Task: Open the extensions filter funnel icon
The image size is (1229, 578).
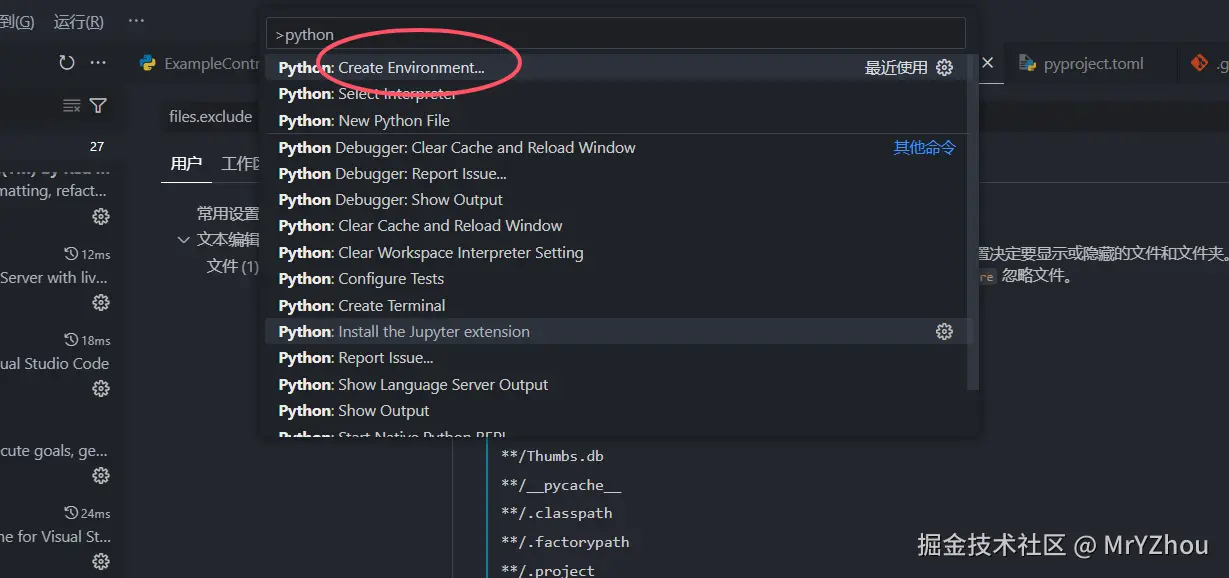Action: (98, 106)
